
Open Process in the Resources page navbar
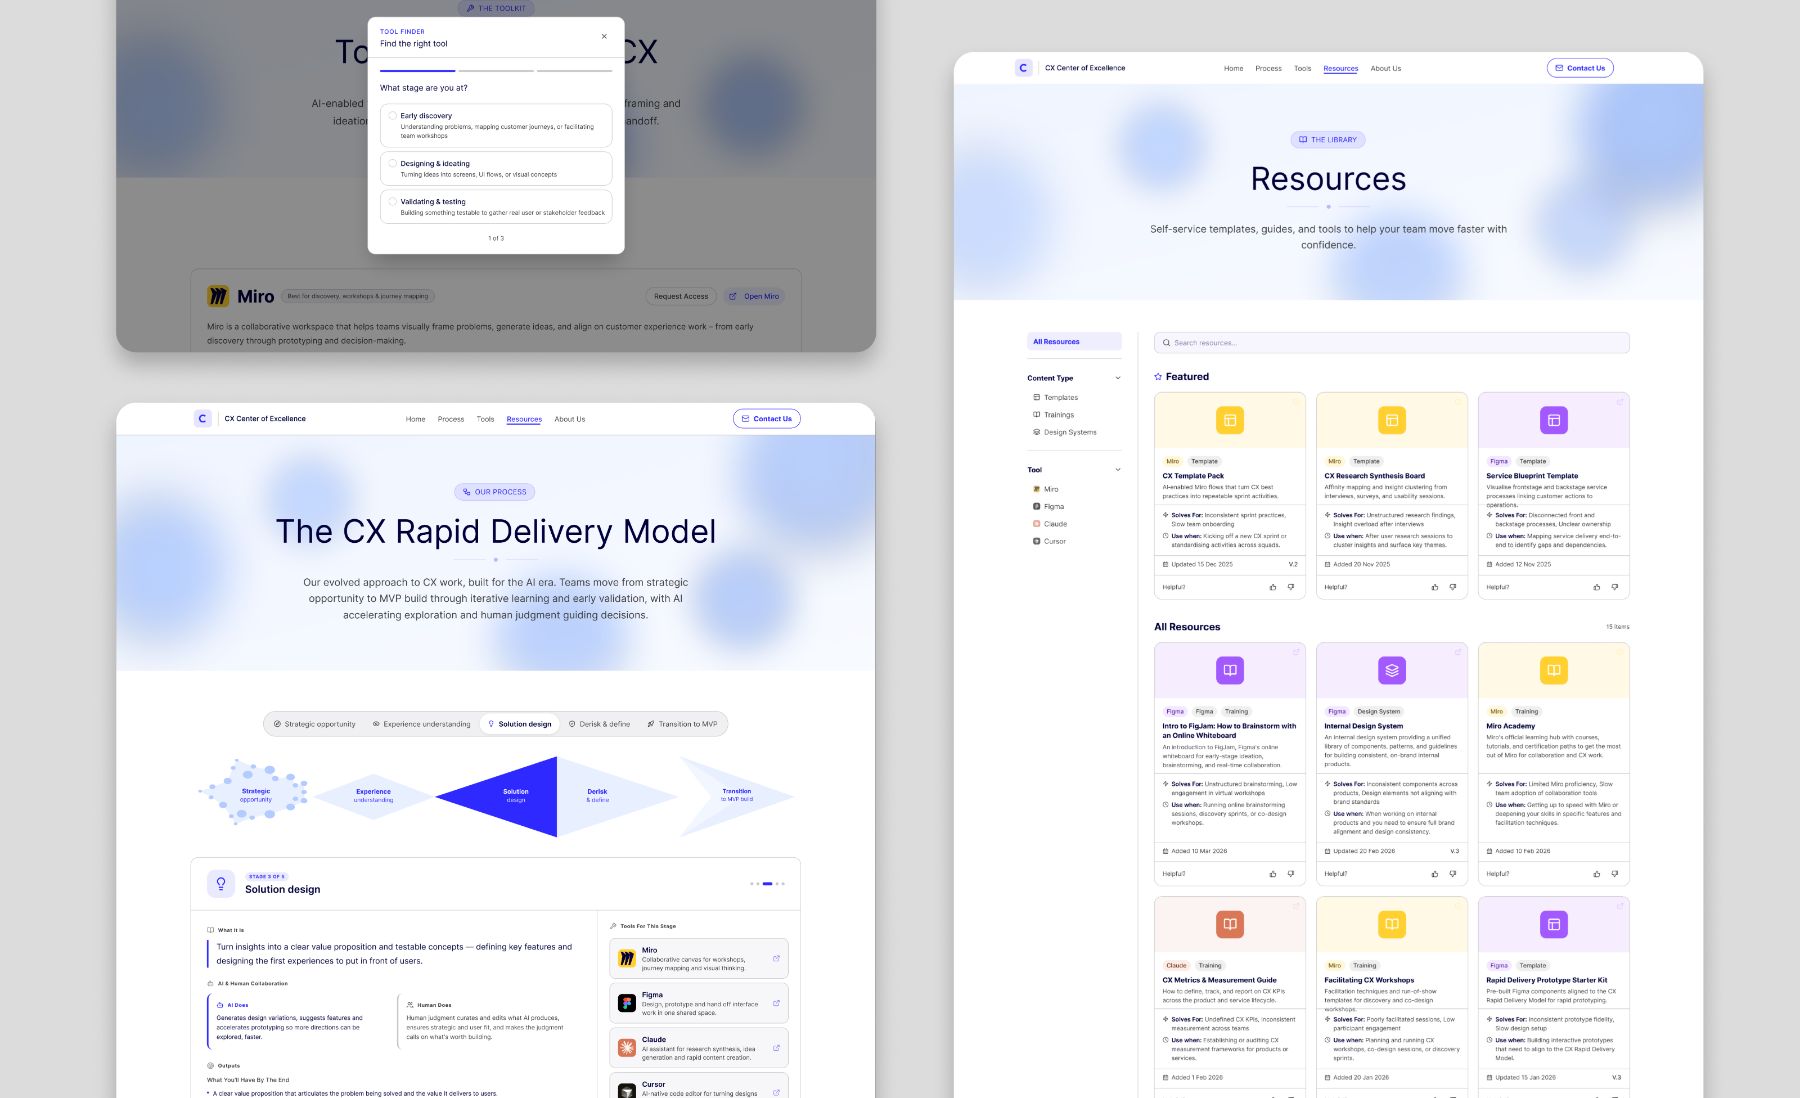[x=1268, y=68]
